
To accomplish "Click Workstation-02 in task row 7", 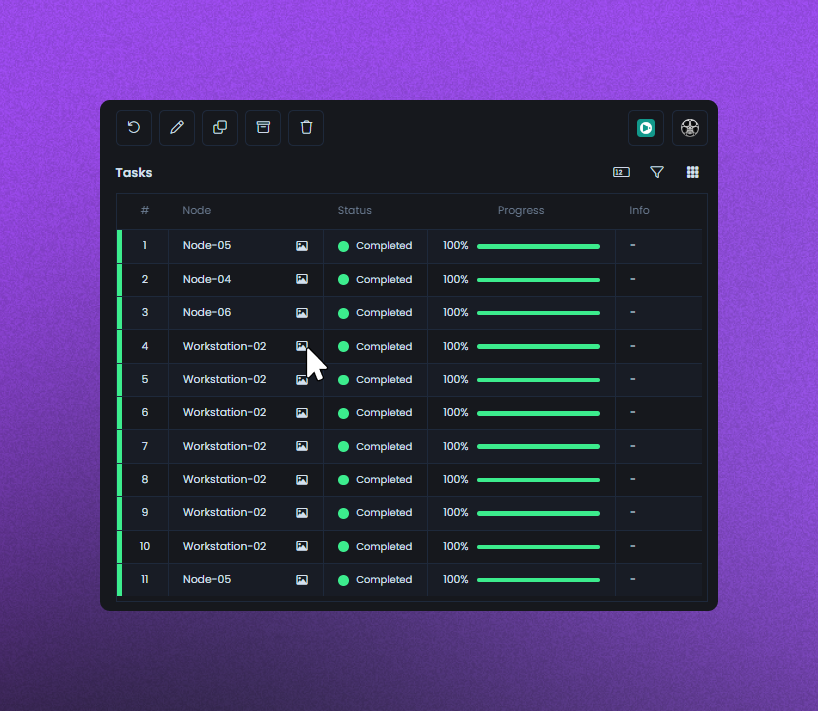I will tap(224, 446).
